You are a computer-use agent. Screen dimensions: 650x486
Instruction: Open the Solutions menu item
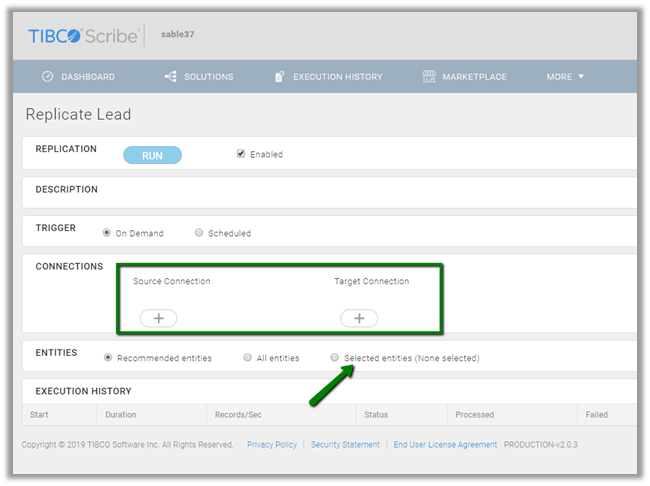click(x=208, y=77)
